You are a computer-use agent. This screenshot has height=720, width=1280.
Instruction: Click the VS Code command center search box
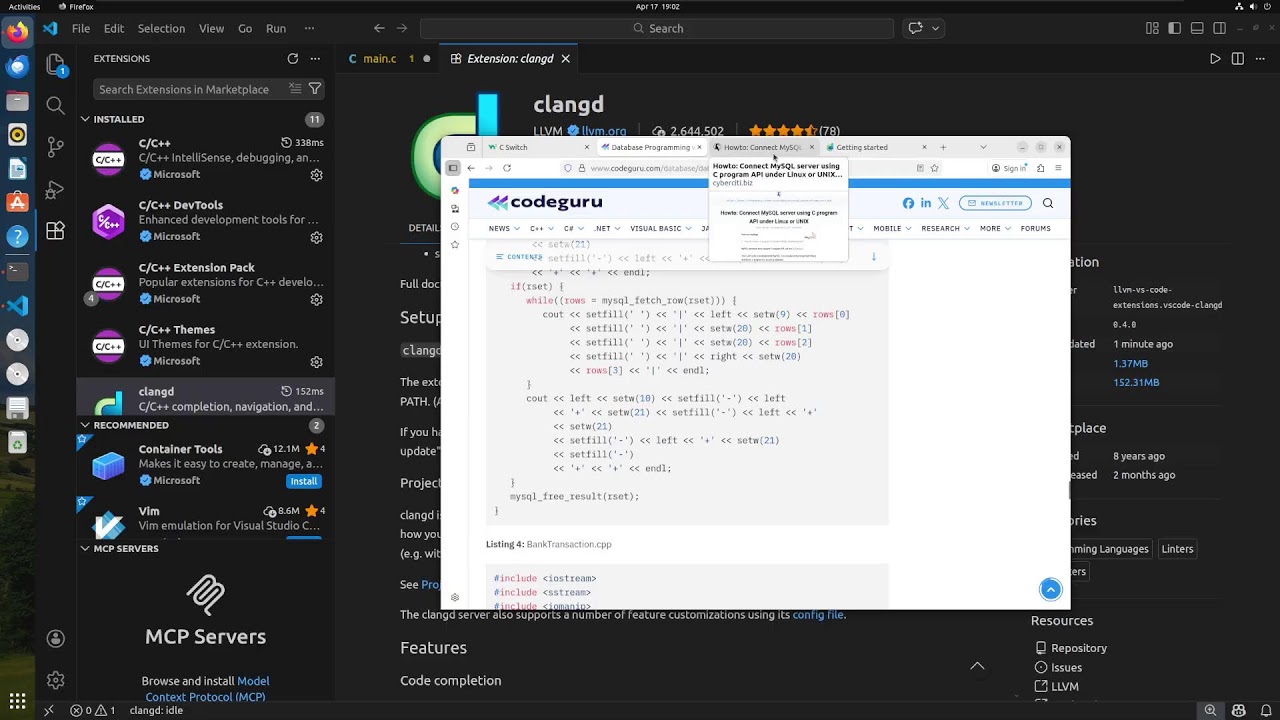coord(659,28)
